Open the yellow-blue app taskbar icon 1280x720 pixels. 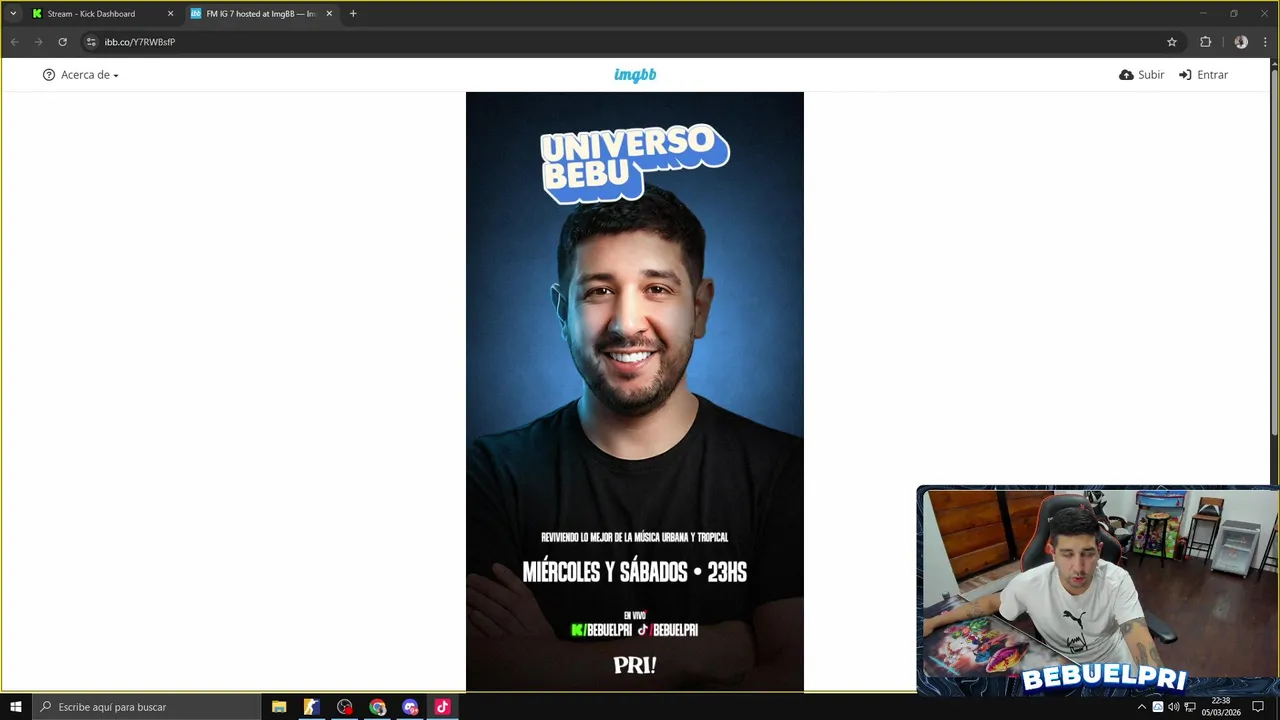311,707
